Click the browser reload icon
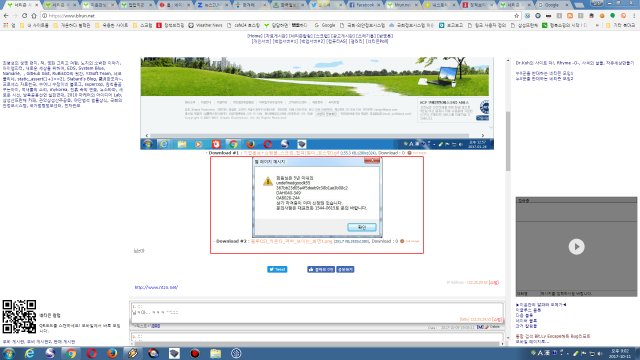Image resolution: width=640 pixels, height=360 pixels. [24, 16]
